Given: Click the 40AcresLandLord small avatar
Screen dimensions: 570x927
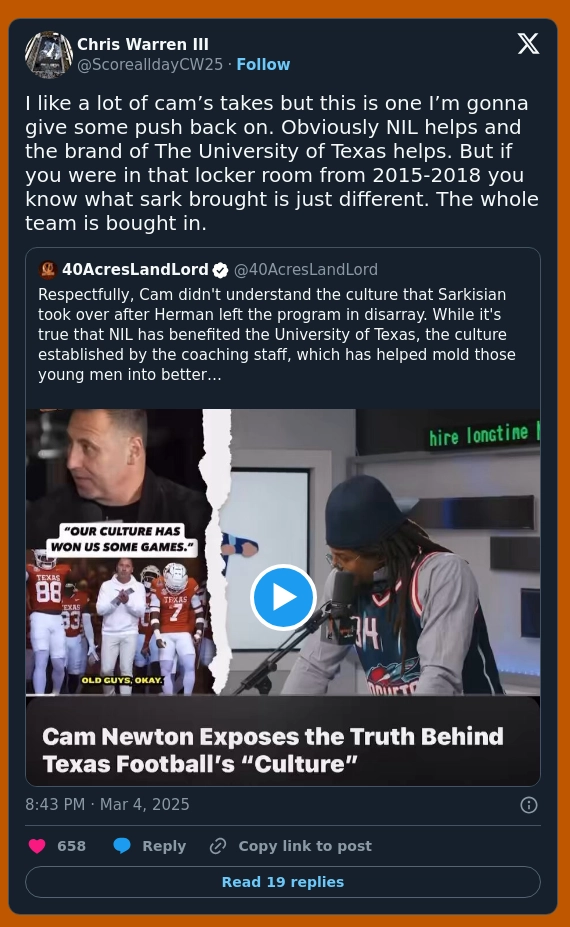Looking at the screenshot, I should pyautogui.click(x=47, y=270).
